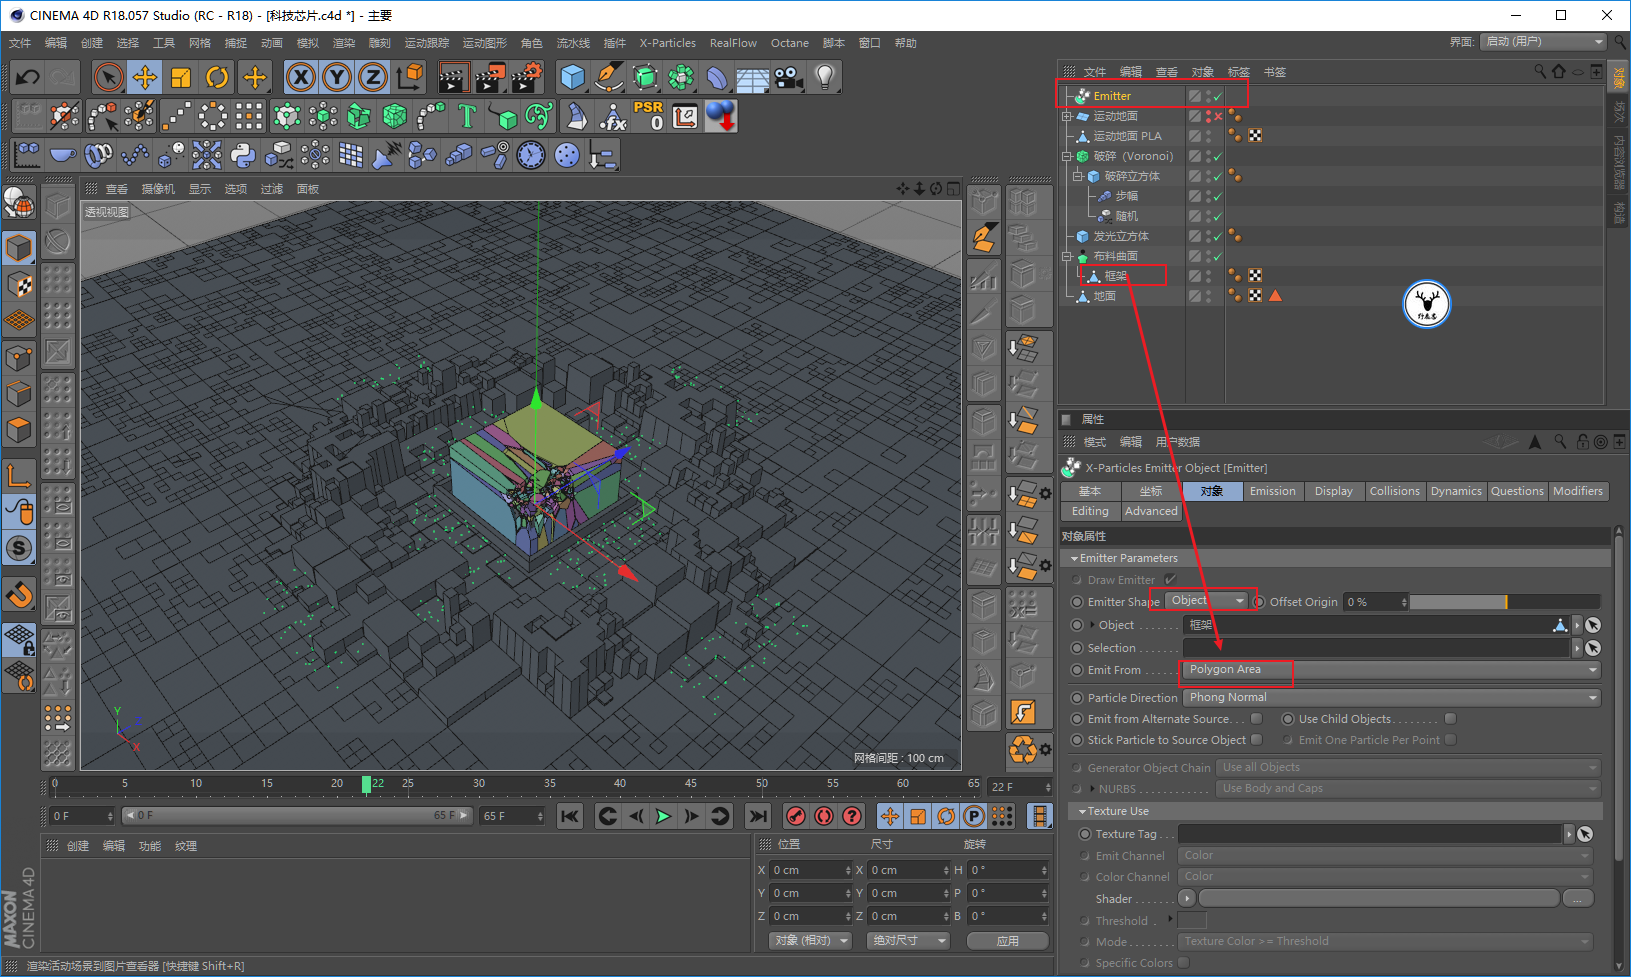This screenshot has height=977, width=1631.
Task: Open the 对象(相对) coordinate dropdown
Action: click(810, 941)
